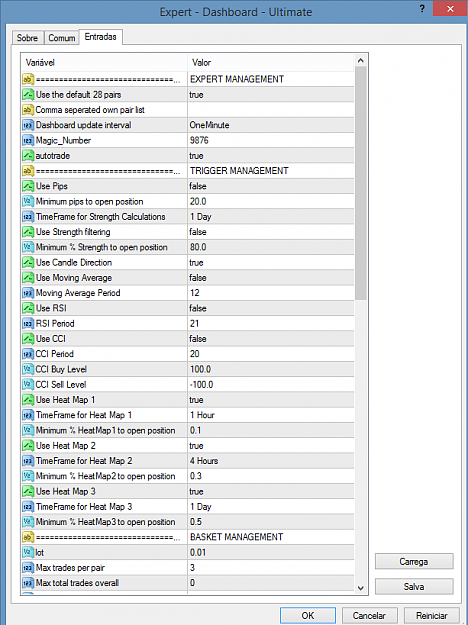This screenshot has height=625, width=468.
Task: Switch to the Sobre tab
Action: pos(27,38)
